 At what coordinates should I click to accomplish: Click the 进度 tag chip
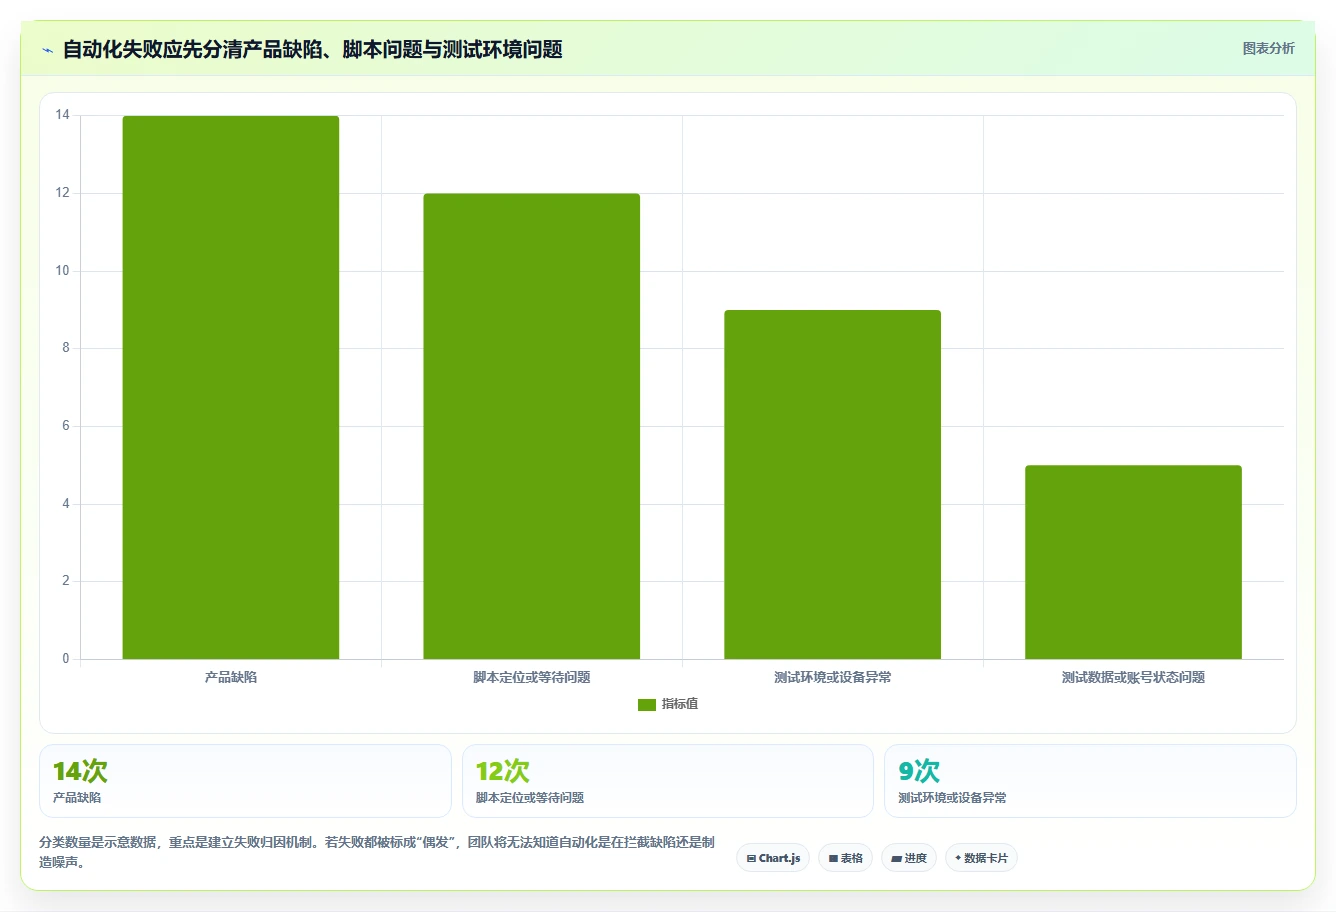point(909,858)
